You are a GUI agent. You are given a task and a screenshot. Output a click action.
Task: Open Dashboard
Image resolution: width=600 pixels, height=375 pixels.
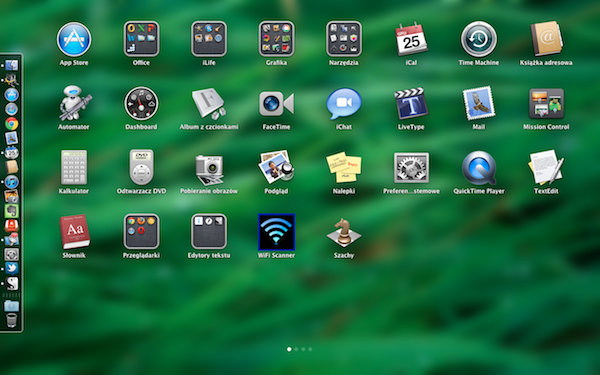click(141, 103)
